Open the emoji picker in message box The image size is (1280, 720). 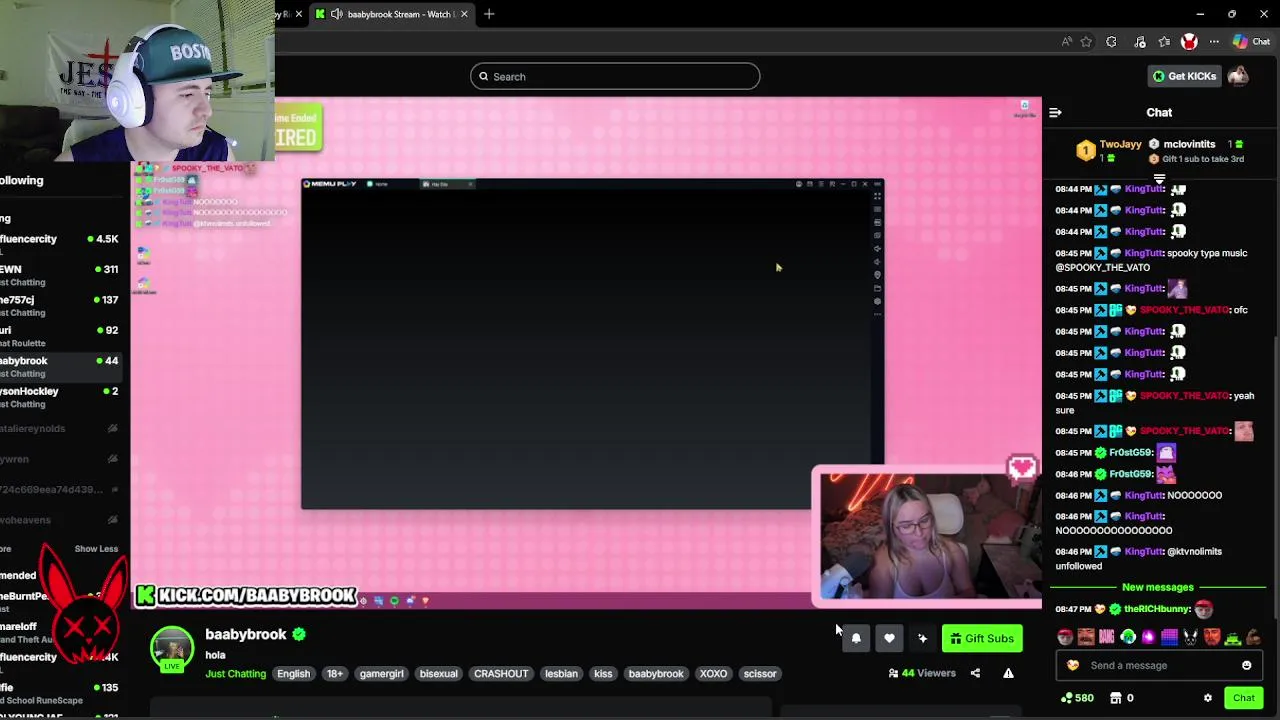pos(1246,665)
